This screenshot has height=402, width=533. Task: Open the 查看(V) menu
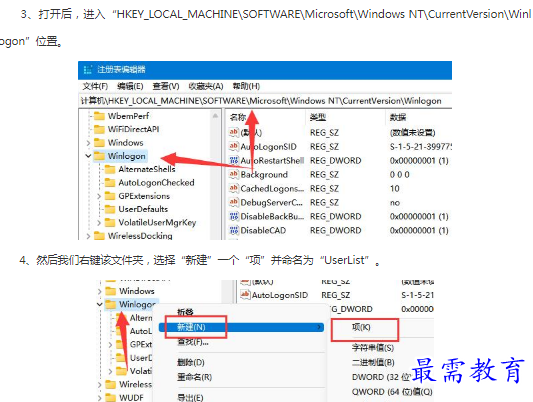point(166,86)
